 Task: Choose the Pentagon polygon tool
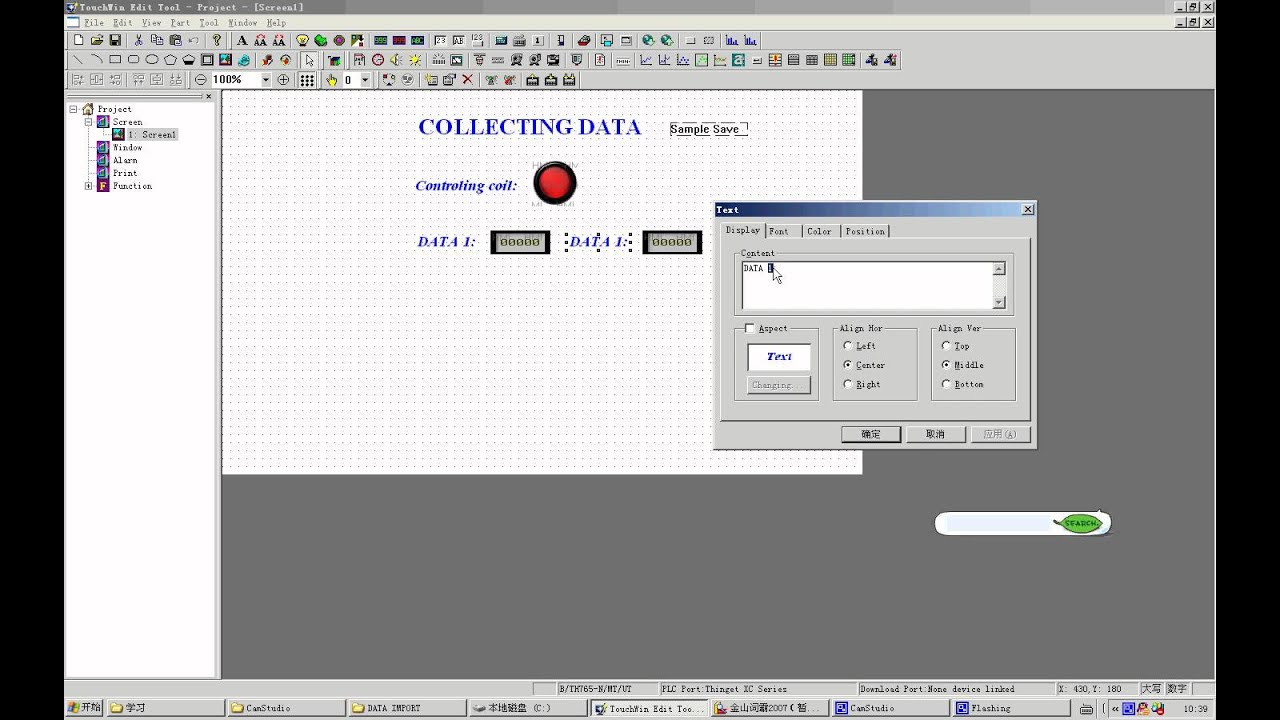coord(171,60)
